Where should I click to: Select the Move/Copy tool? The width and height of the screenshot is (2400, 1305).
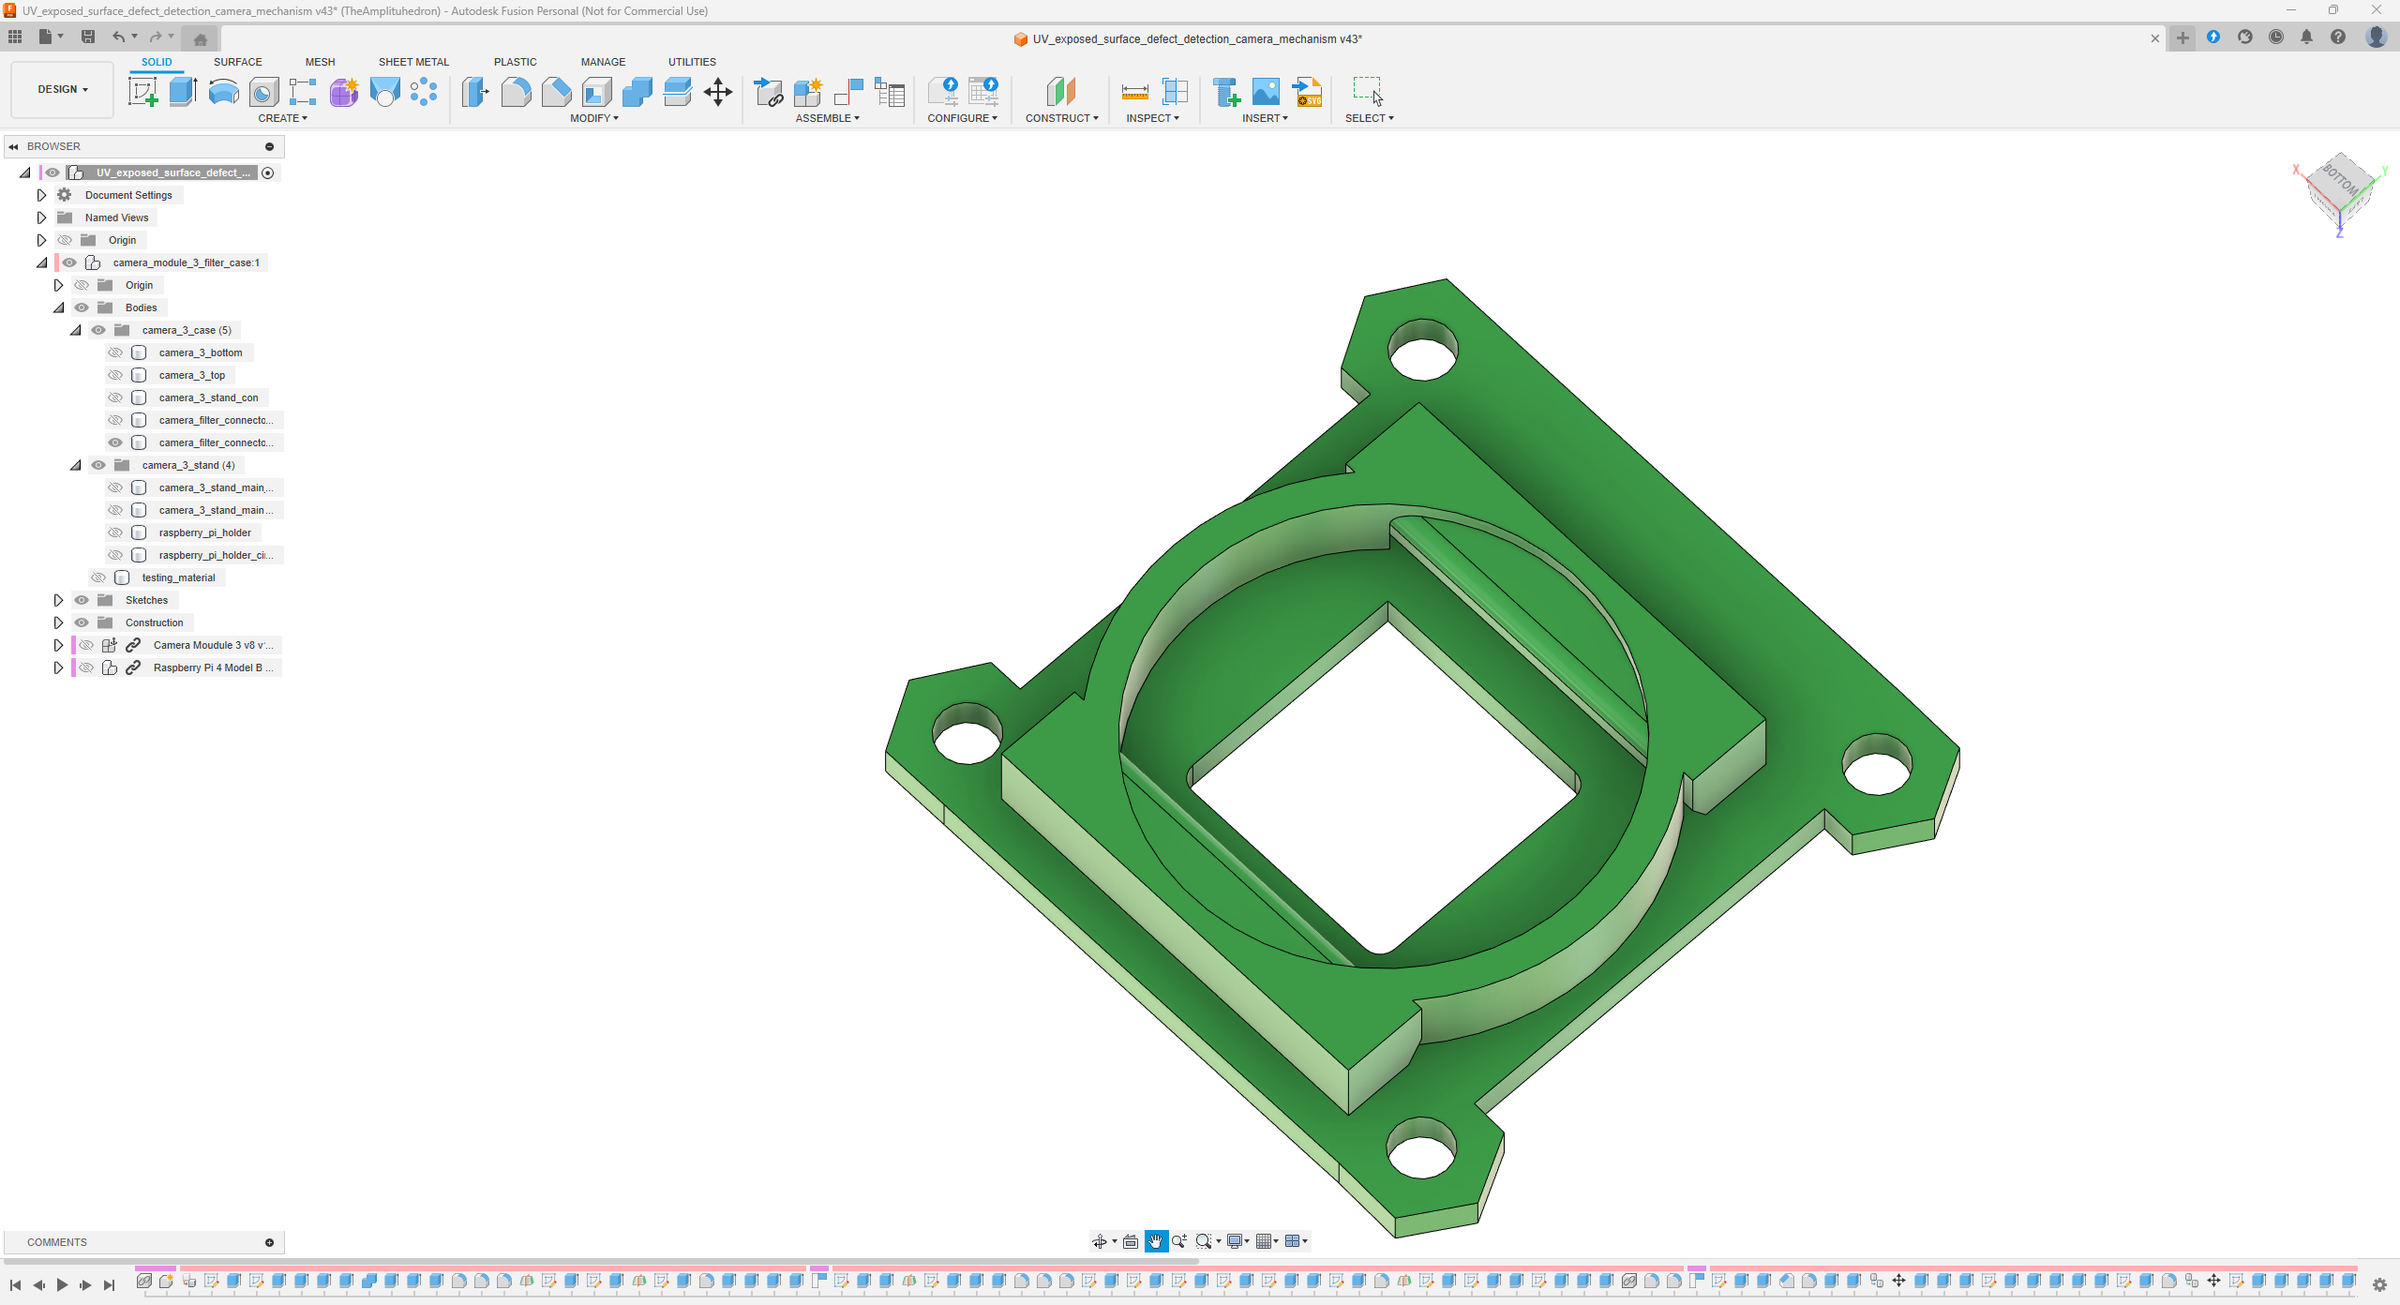718,92
